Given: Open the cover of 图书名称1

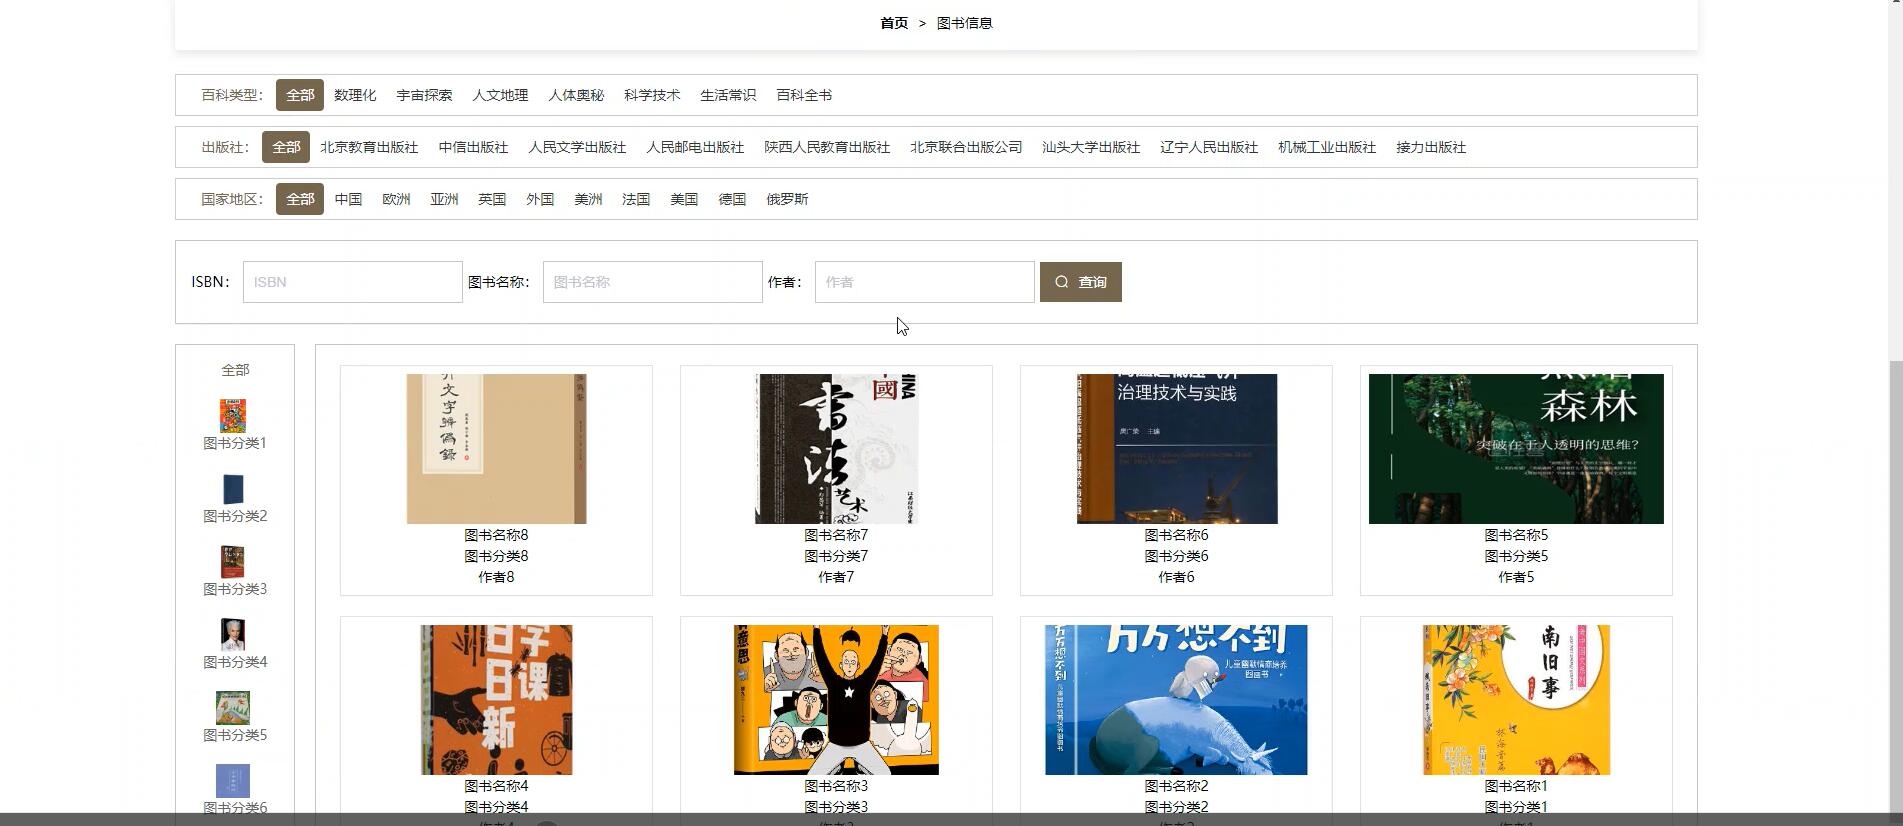Looking at the screenshot, I should point(1516,700).
